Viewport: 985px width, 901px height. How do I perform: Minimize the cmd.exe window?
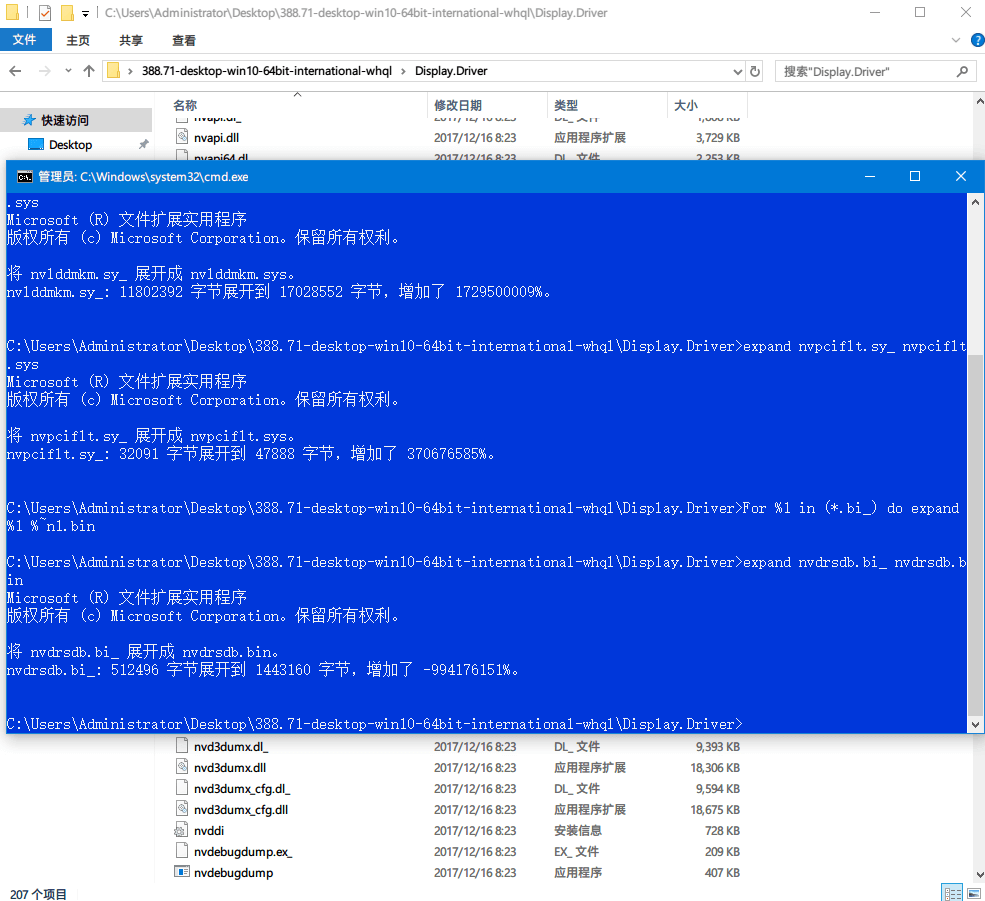(x=869, y=177)
